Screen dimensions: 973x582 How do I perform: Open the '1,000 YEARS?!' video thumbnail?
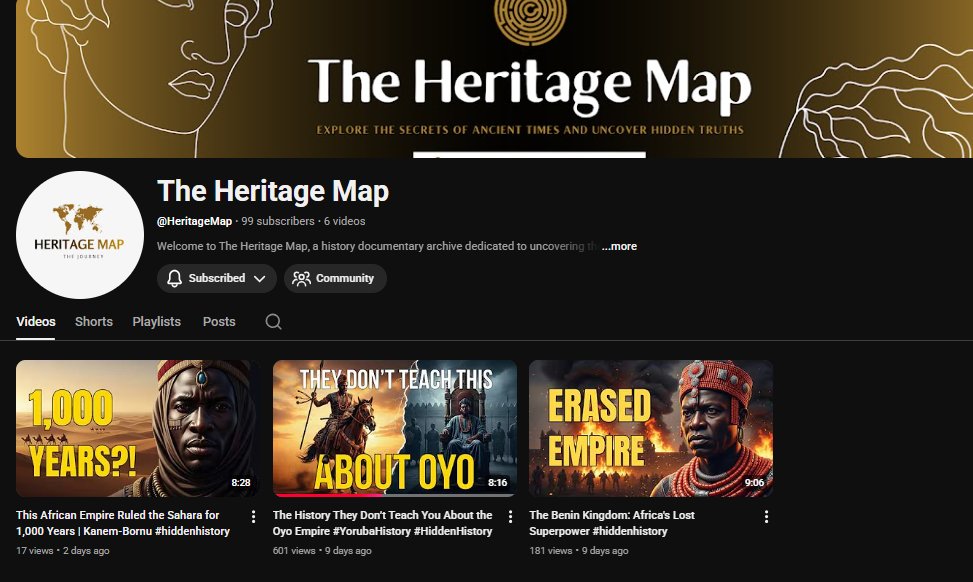click(x=138, y=428)
